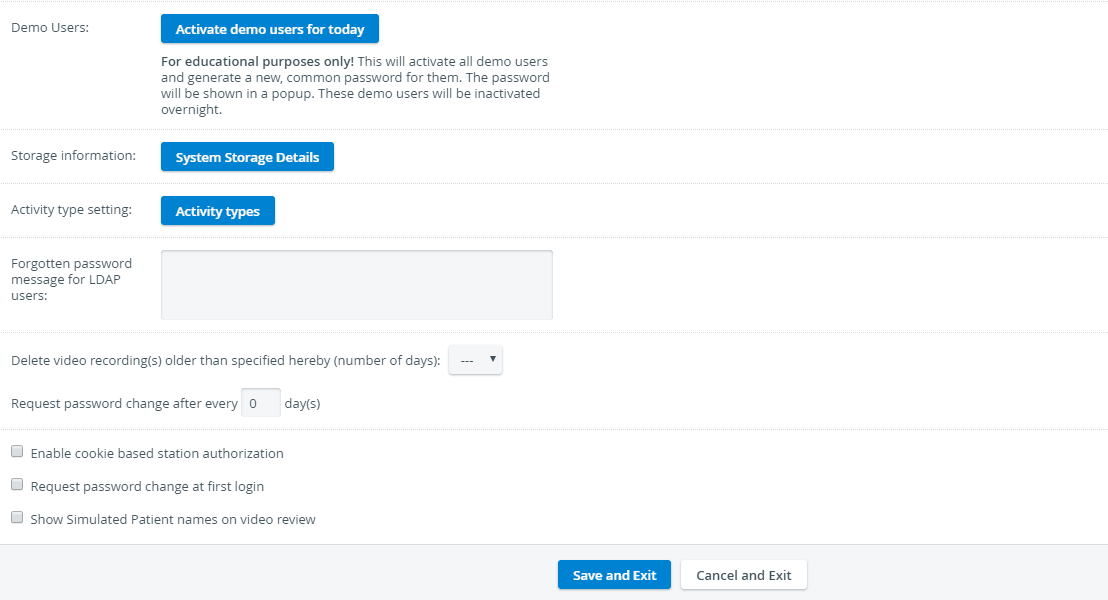Click the Forgotten password message for LDAP label

[71, 279]
